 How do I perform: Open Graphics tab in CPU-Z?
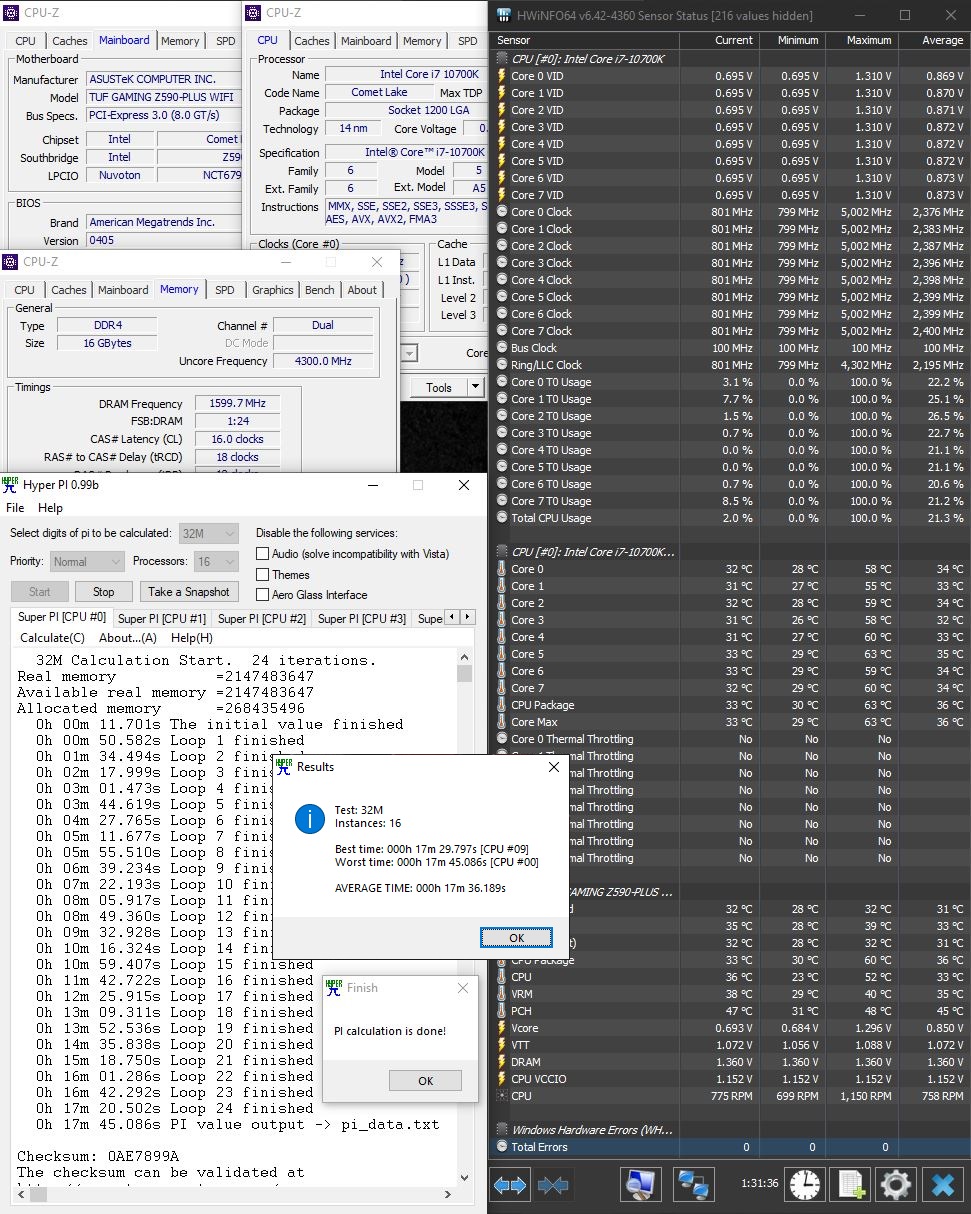pos(273,290)
